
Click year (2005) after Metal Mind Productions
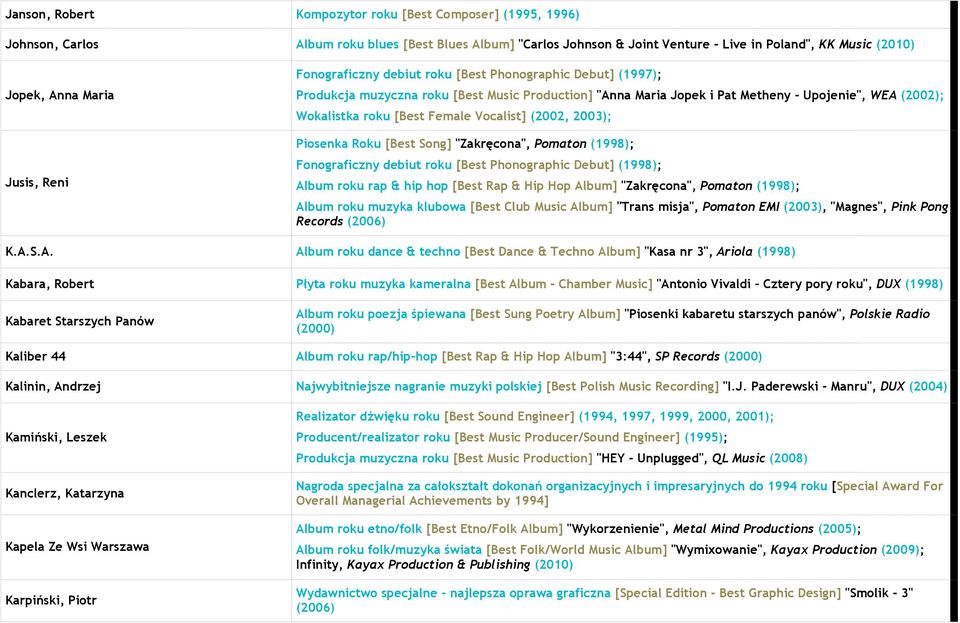click(x=837, y=528)
